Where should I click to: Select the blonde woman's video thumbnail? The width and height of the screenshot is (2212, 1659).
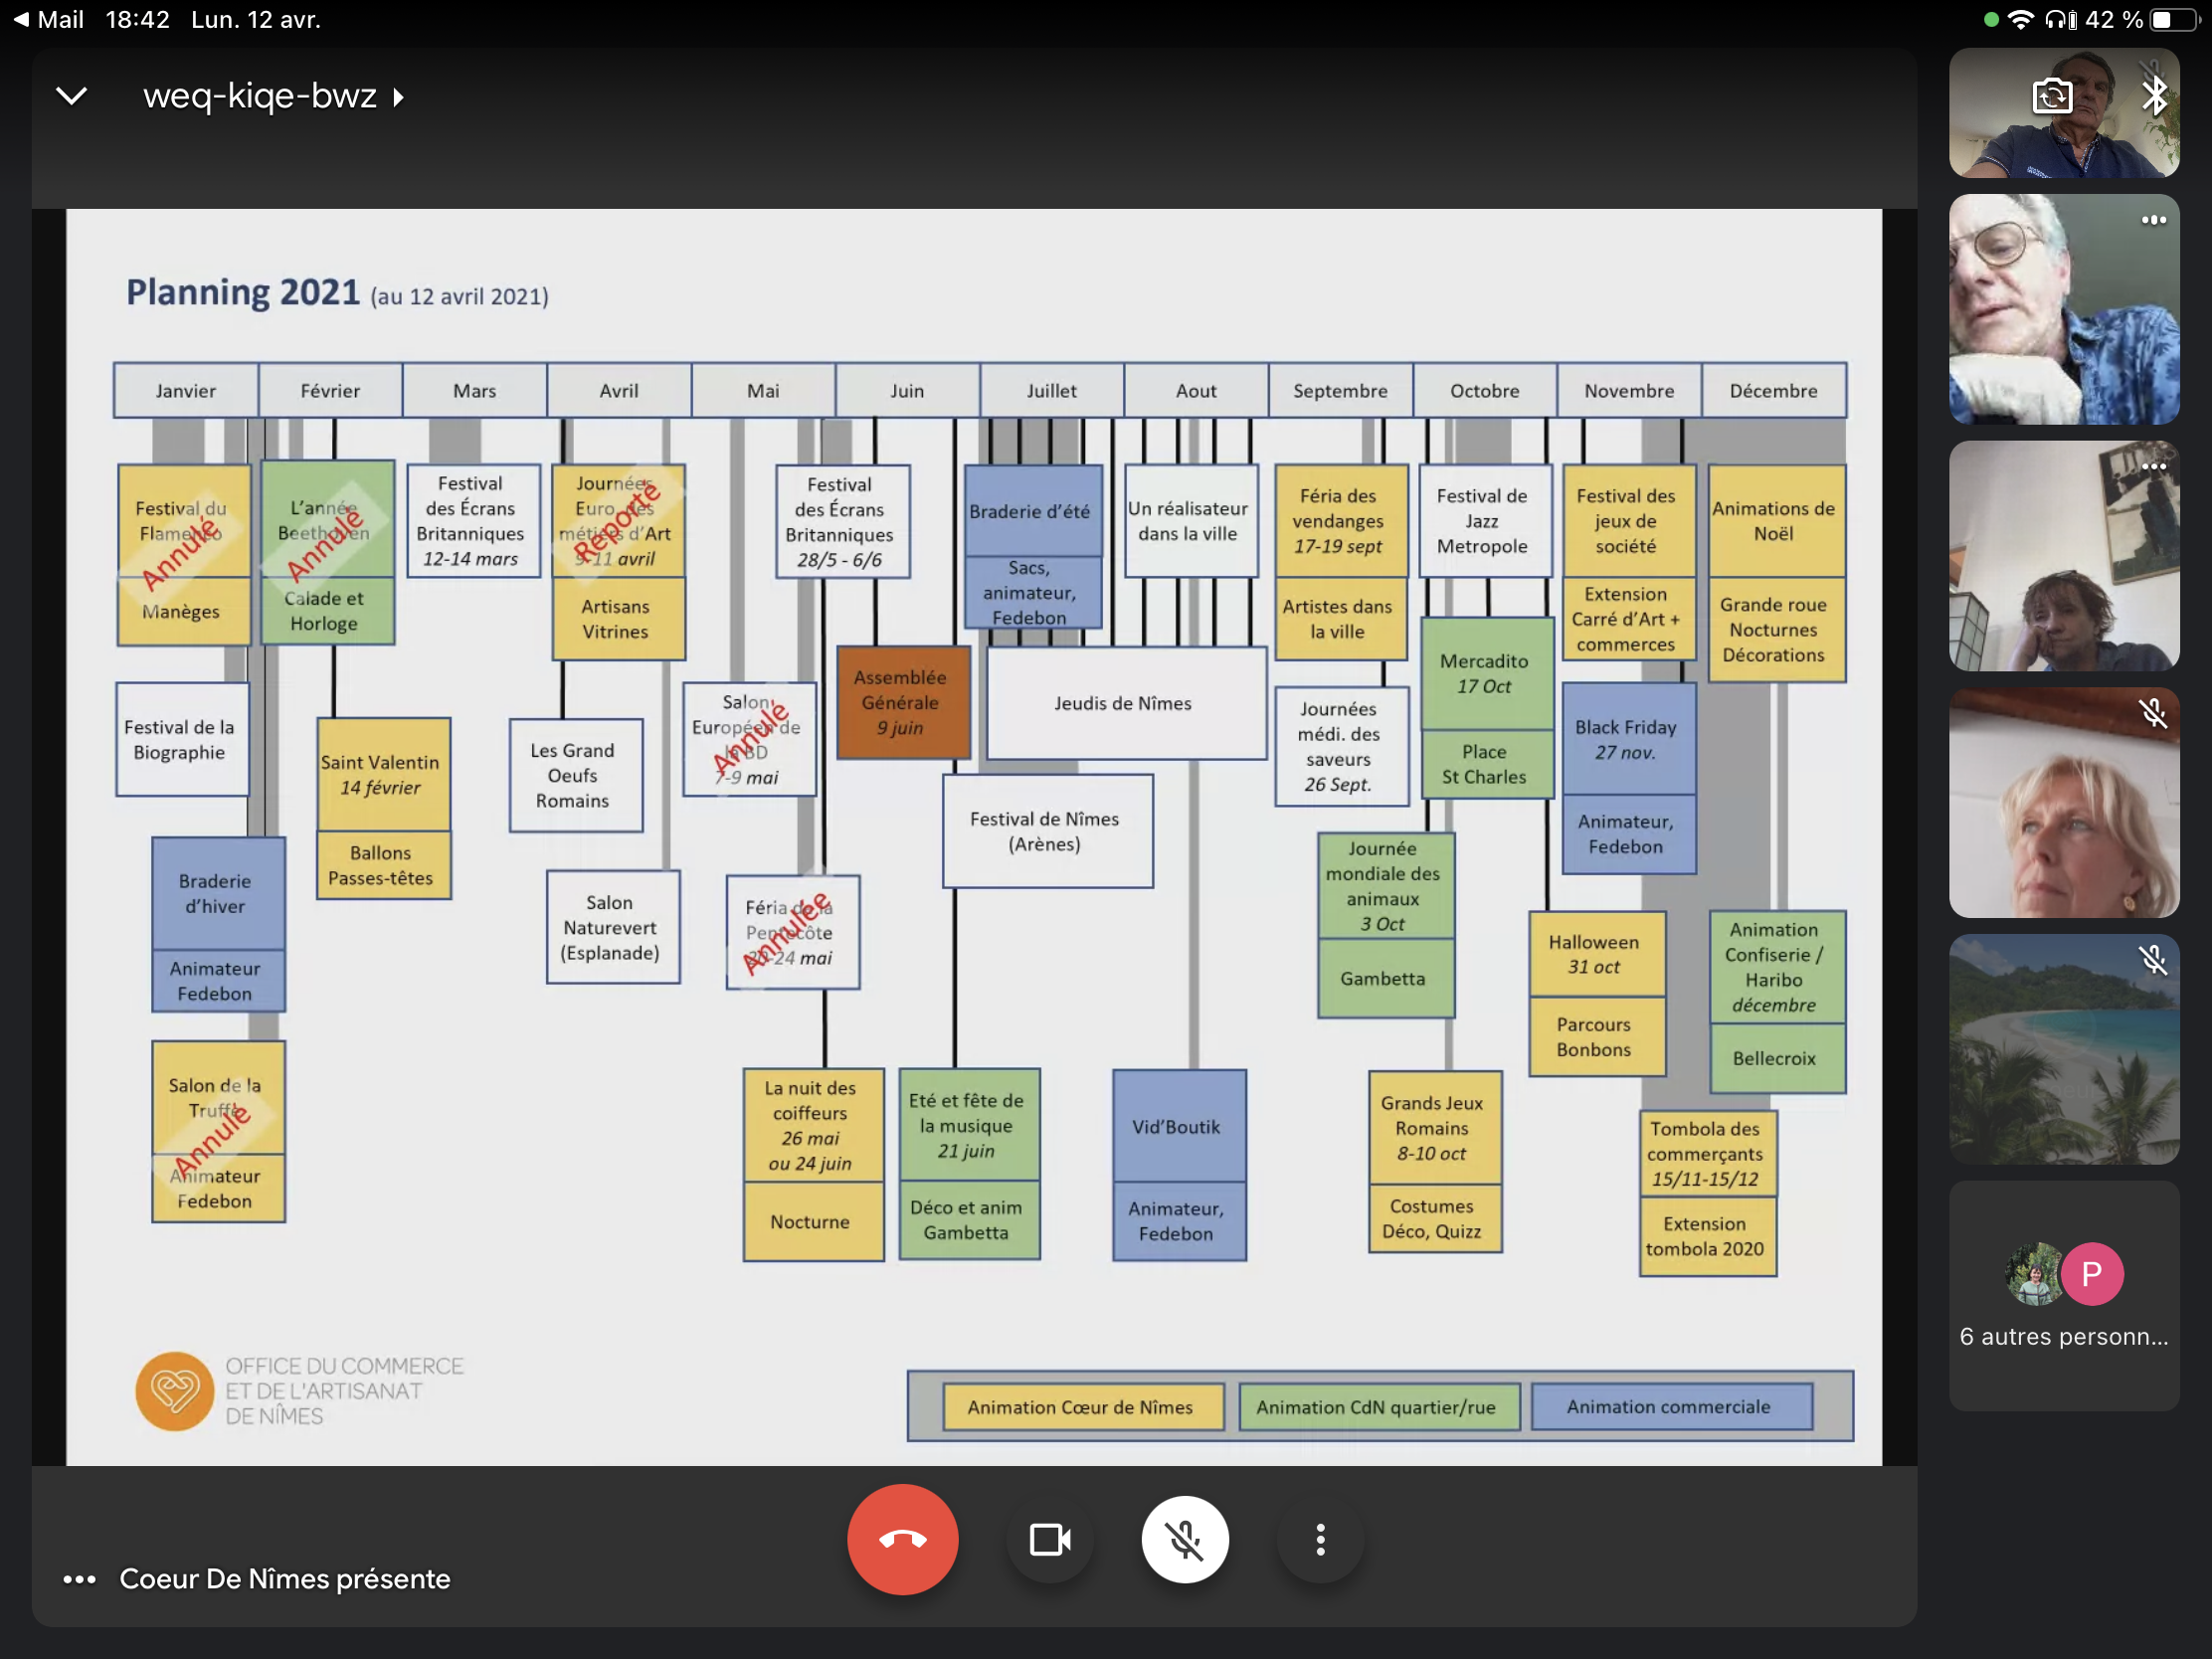(x=2063, y=803)
